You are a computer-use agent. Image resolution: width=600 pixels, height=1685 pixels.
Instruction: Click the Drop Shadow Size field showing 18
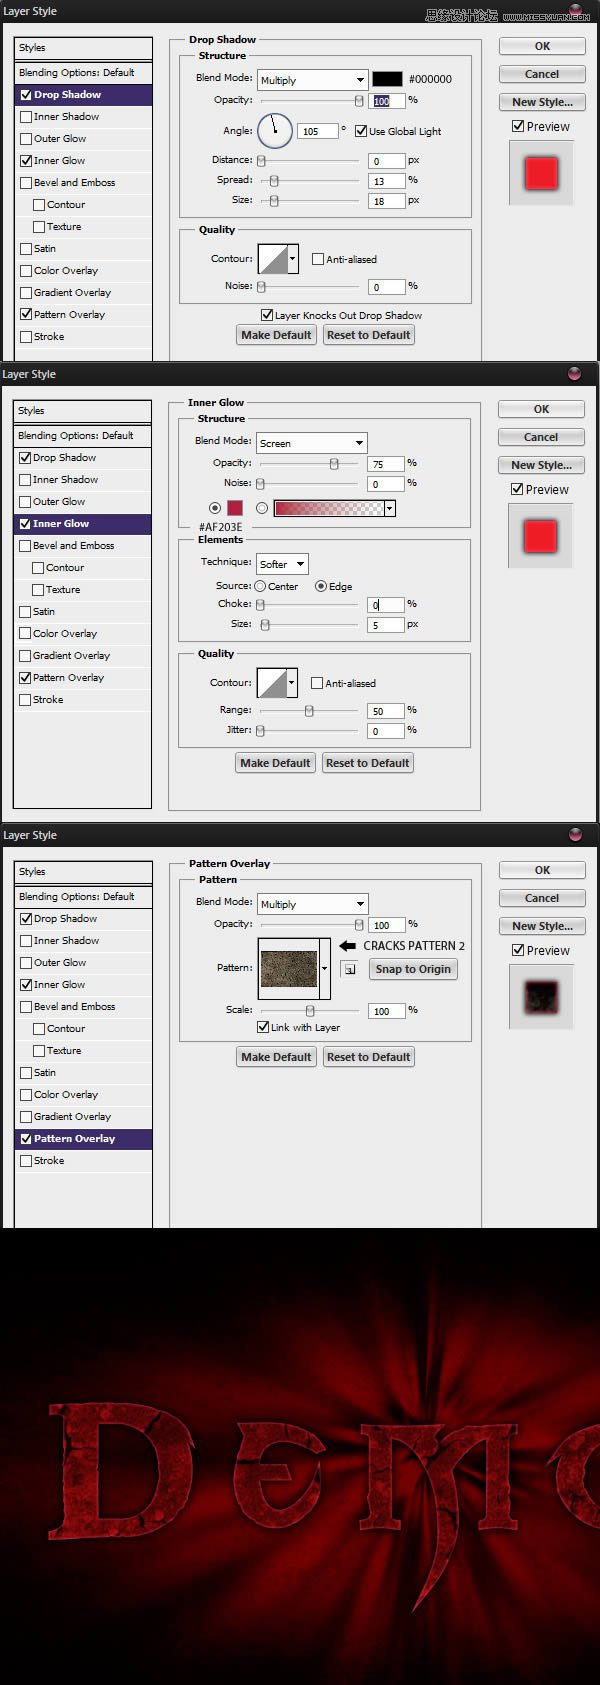click(x=387, y=201)
